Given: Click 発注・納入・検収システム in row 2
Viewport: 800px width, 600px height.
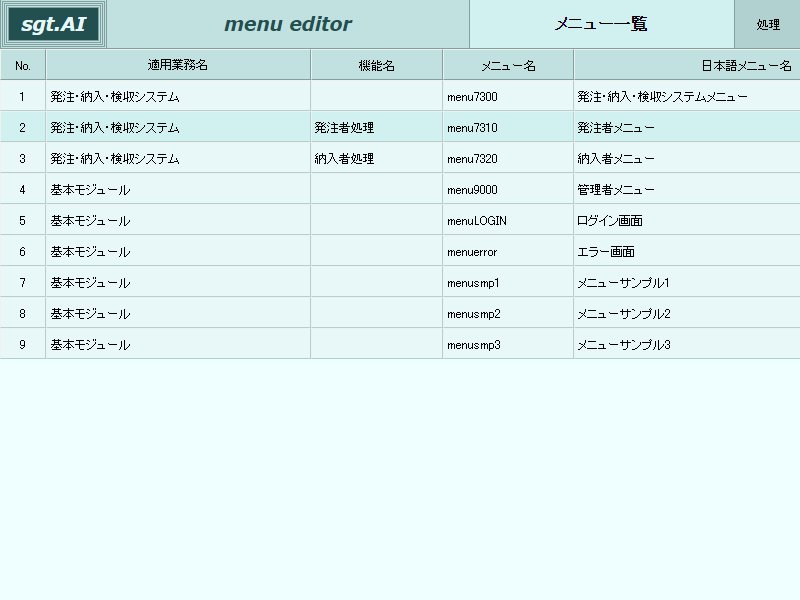Looking at the screenshot, I should click(178, 128).
